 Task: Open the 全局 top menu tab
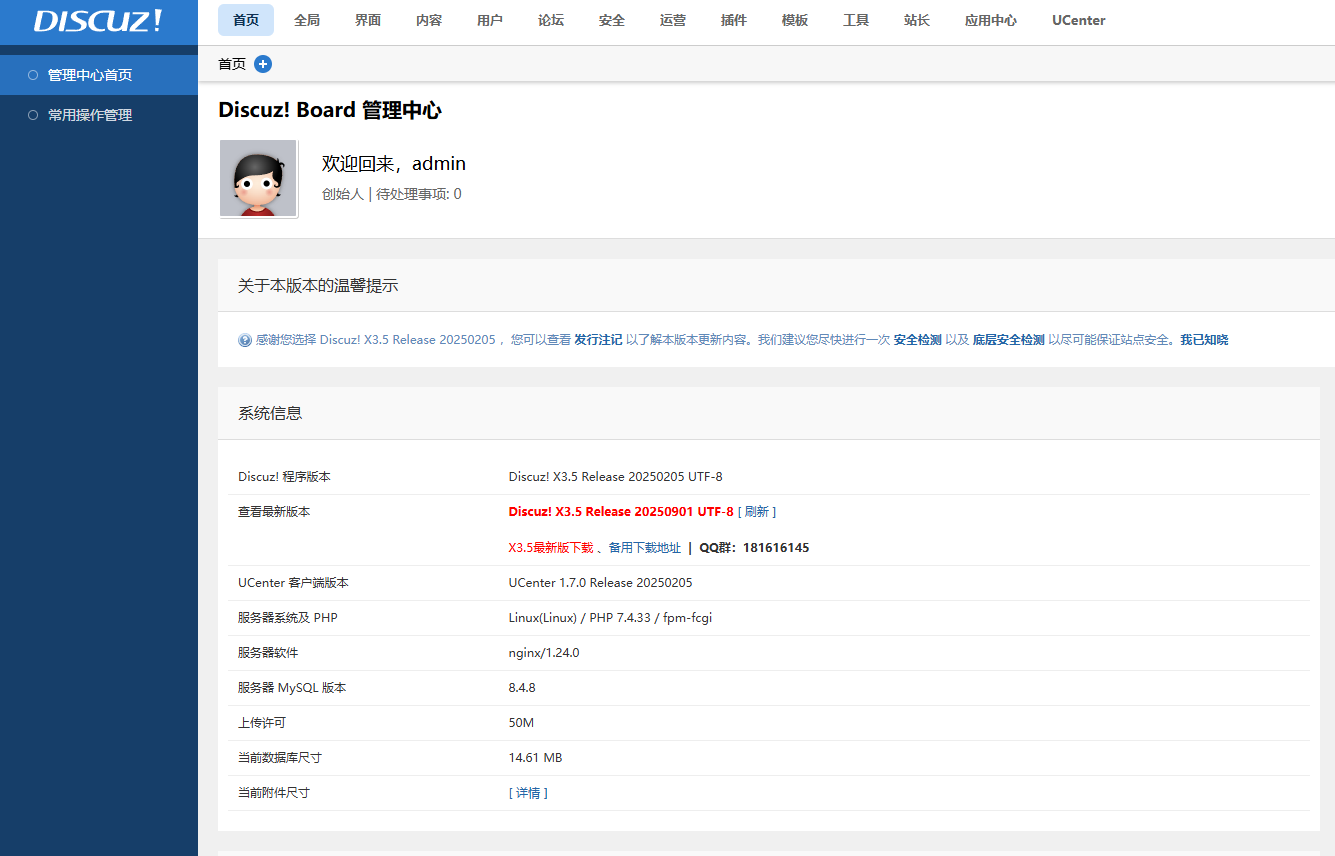[307, 20]
